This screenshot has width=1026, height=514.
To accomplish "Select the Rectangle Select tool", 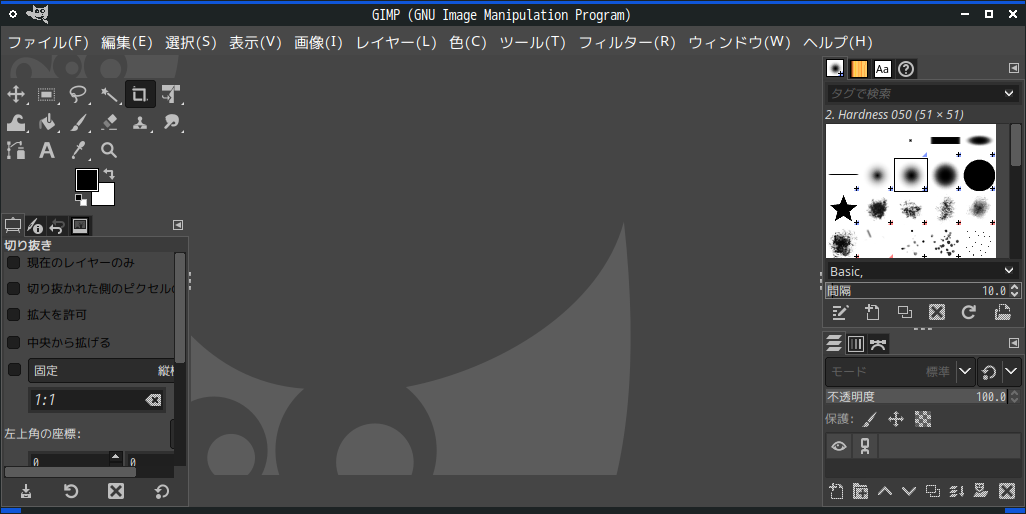I will pyautogui.click(x=46, y=94).
